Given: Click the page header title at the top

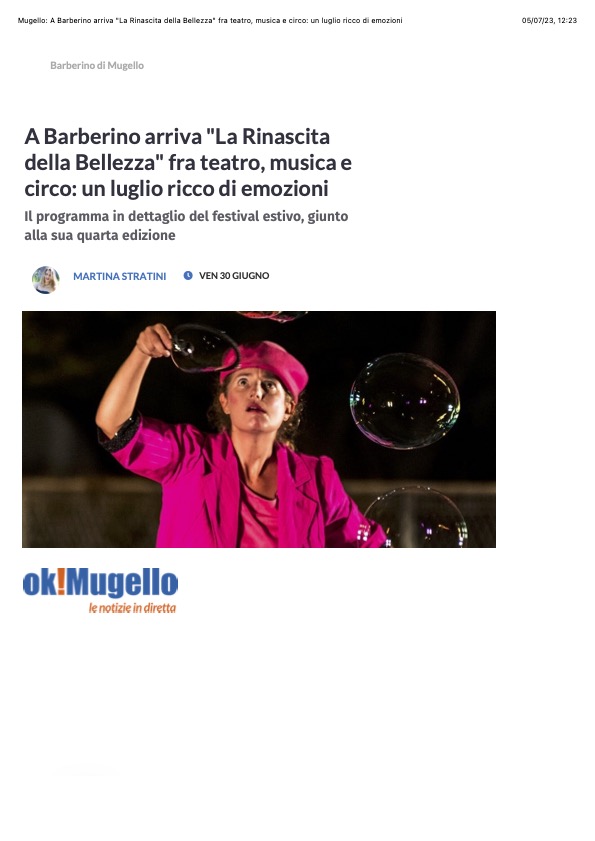Looking at the screenshot, I should tap(210, 20).
